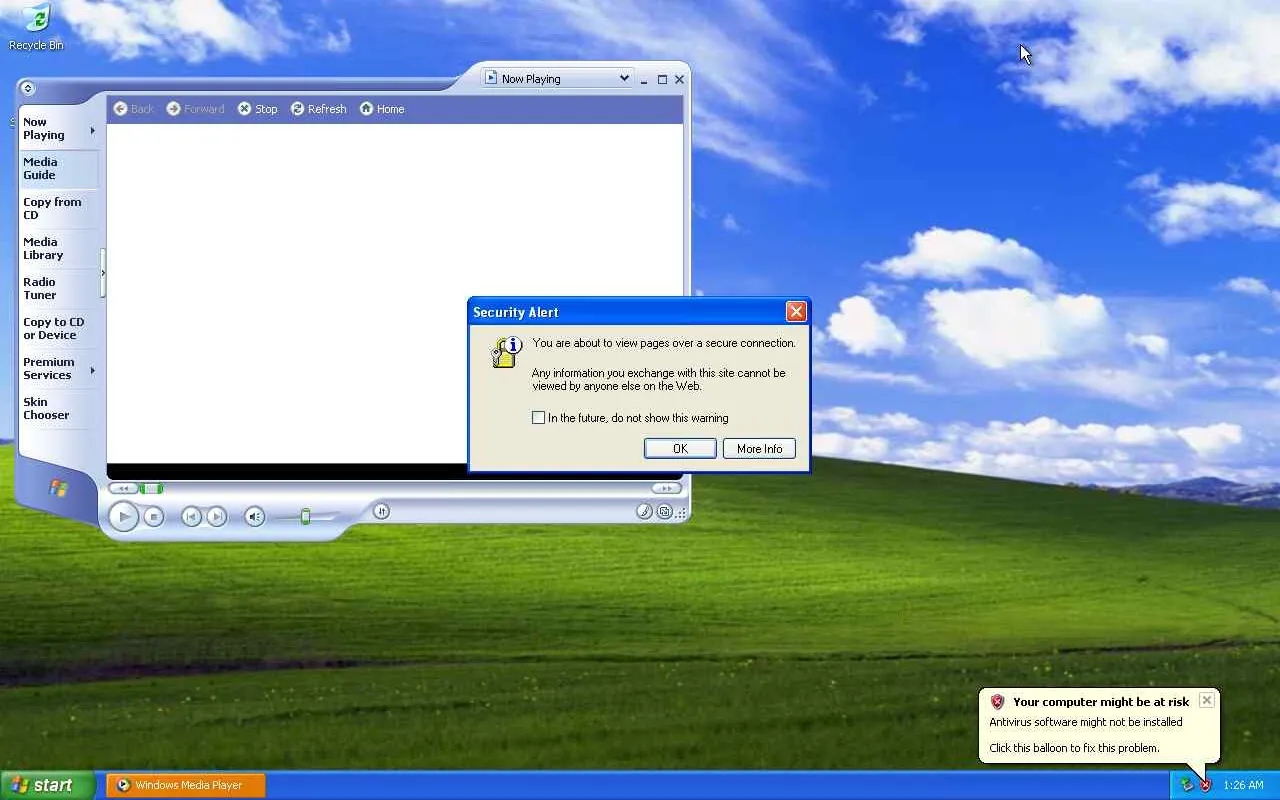Click the green tray icon beside the shield
Viewport: 1280px width, 800px height.
tap(1187, 785)
